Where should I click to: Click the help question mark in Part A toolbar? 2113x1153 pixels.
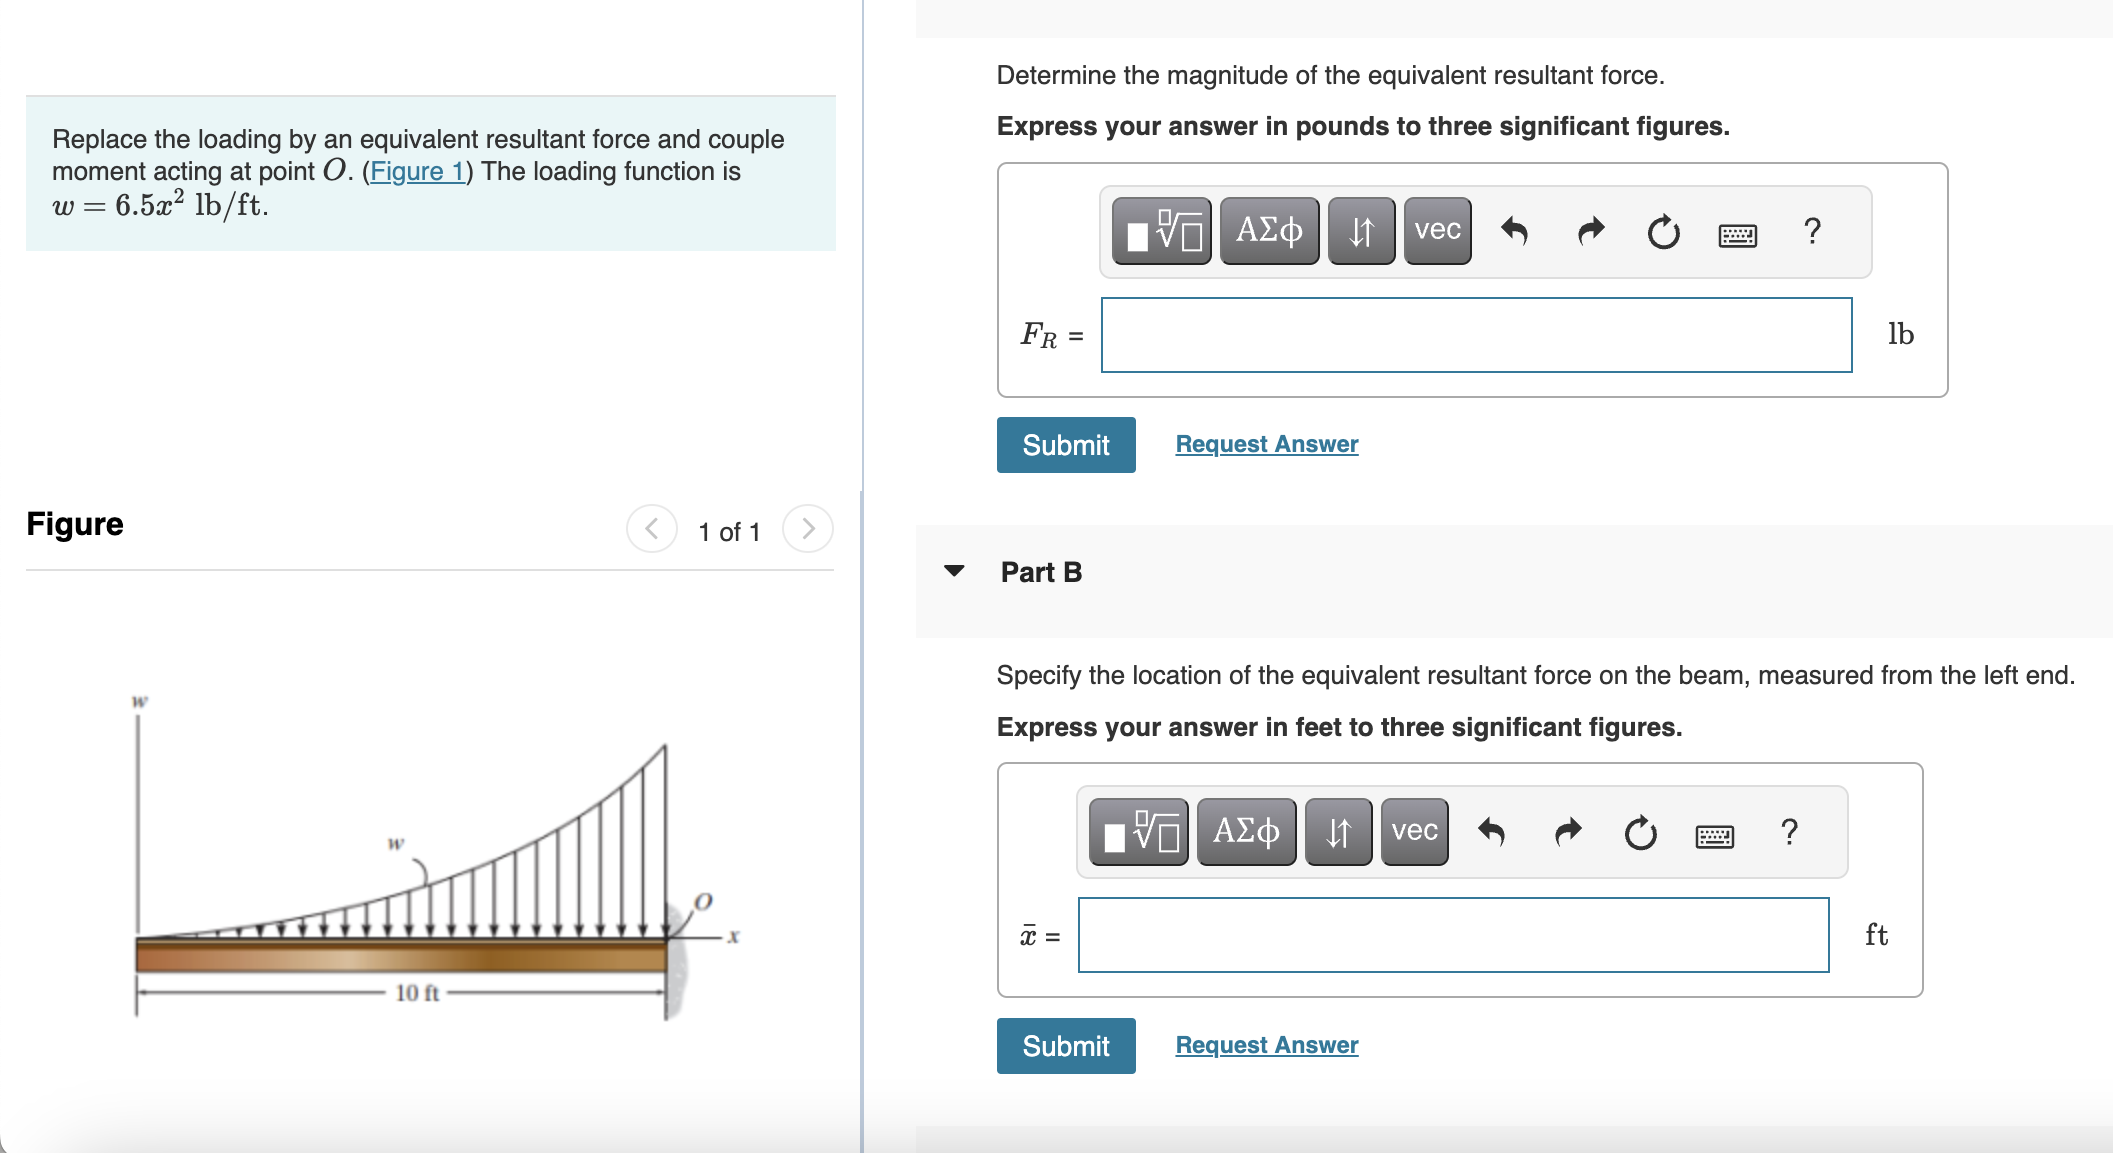[1811, 230]
